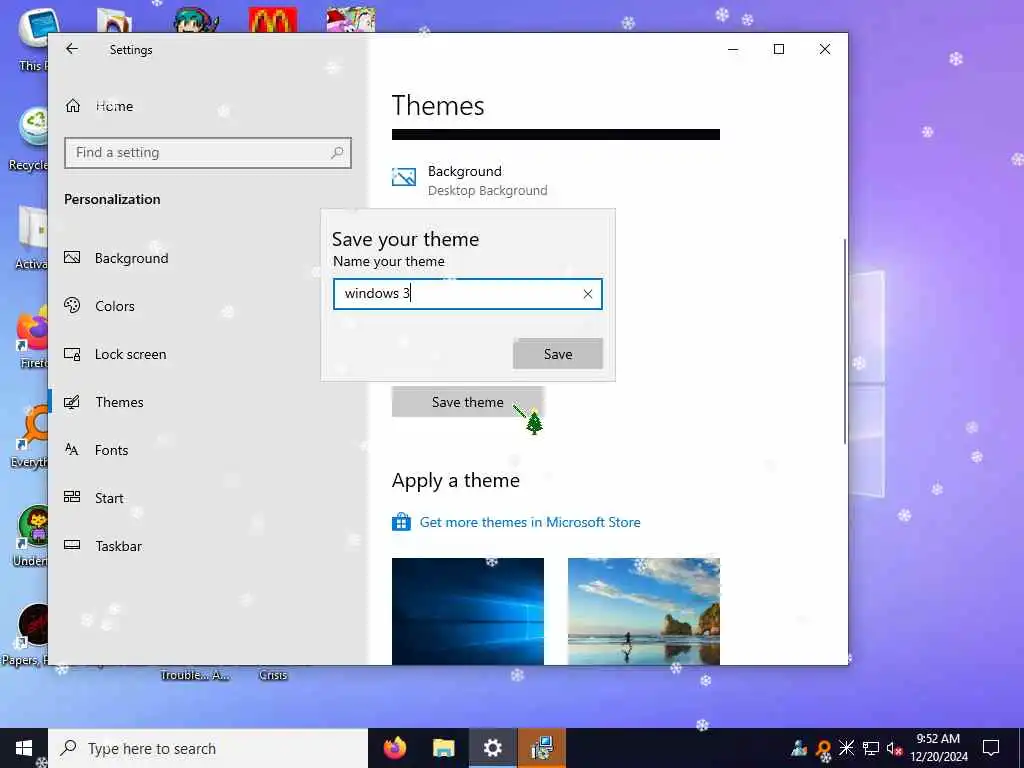This screenshot has width=1024, height=768.
Task: Maximize the Settings window
Action: [778, 49]
